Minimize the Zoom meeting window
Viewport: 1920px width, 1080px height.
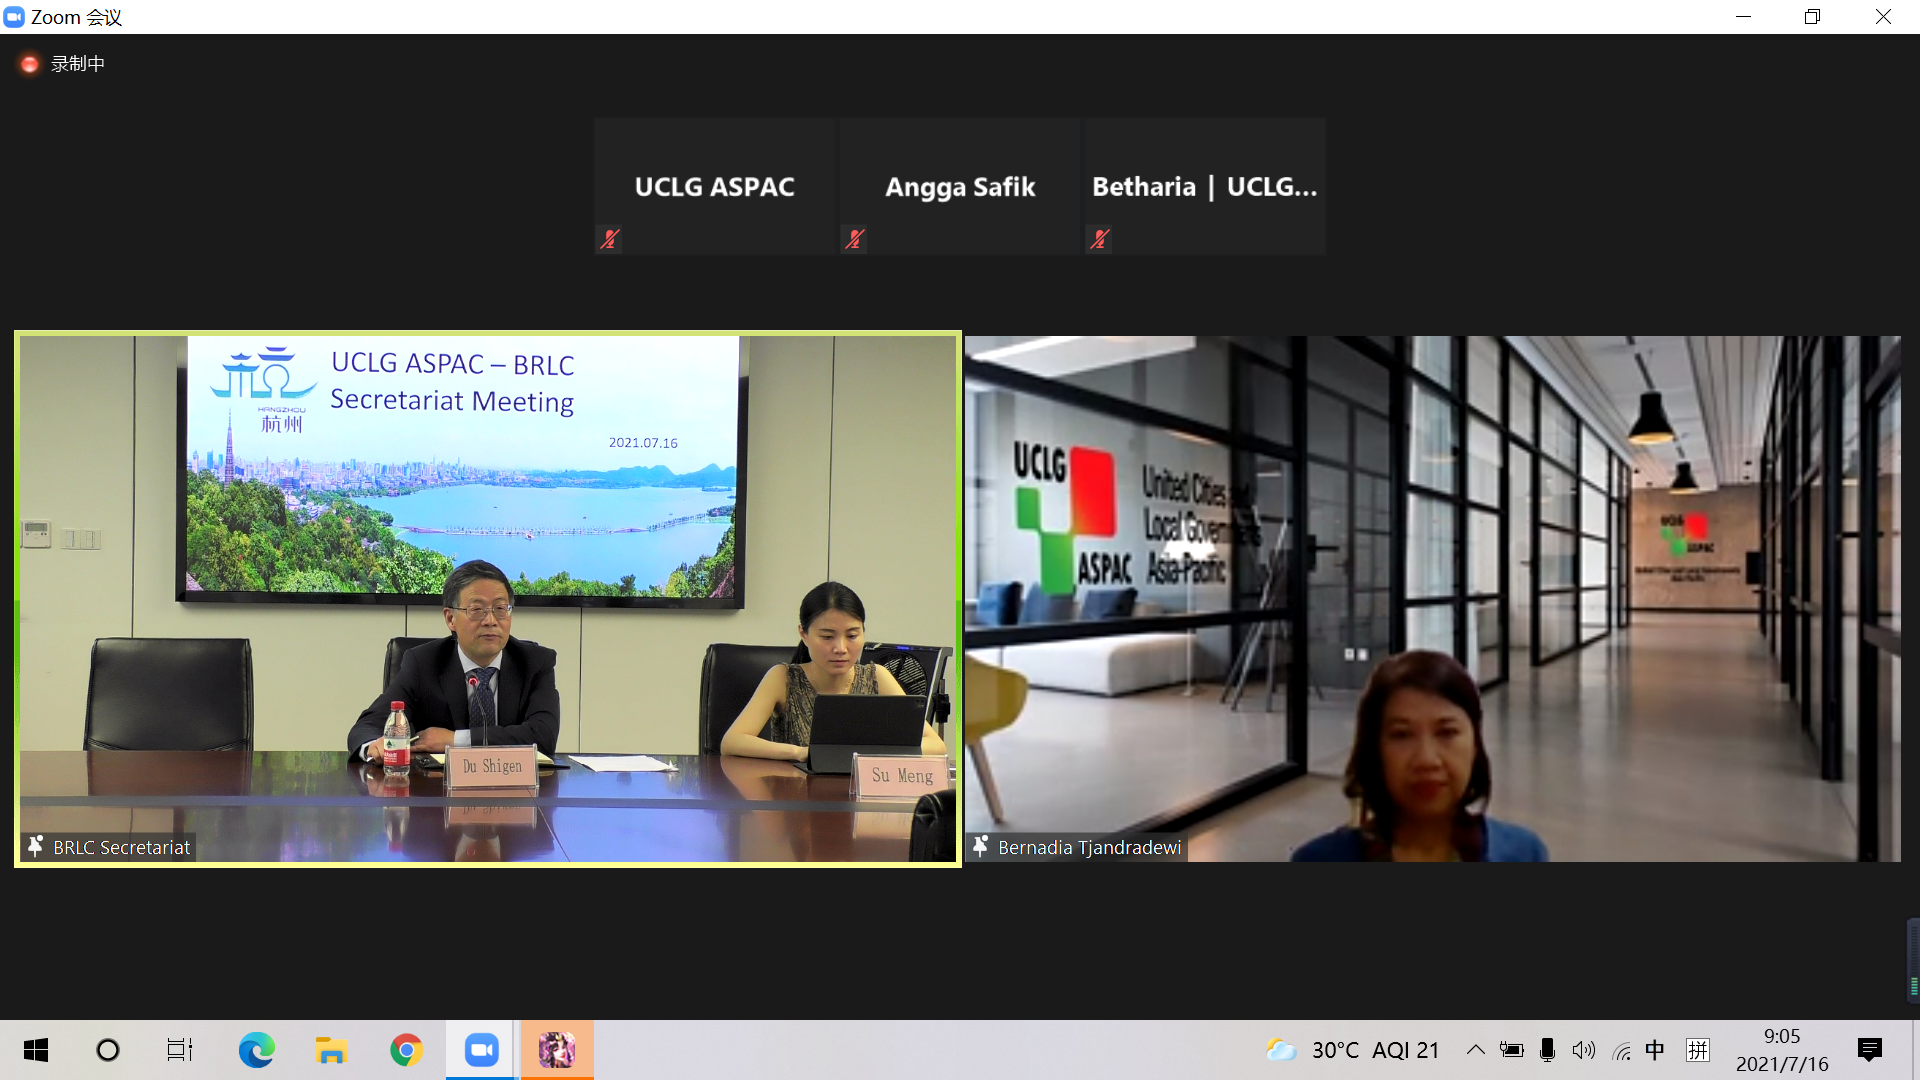(1743, 17)
